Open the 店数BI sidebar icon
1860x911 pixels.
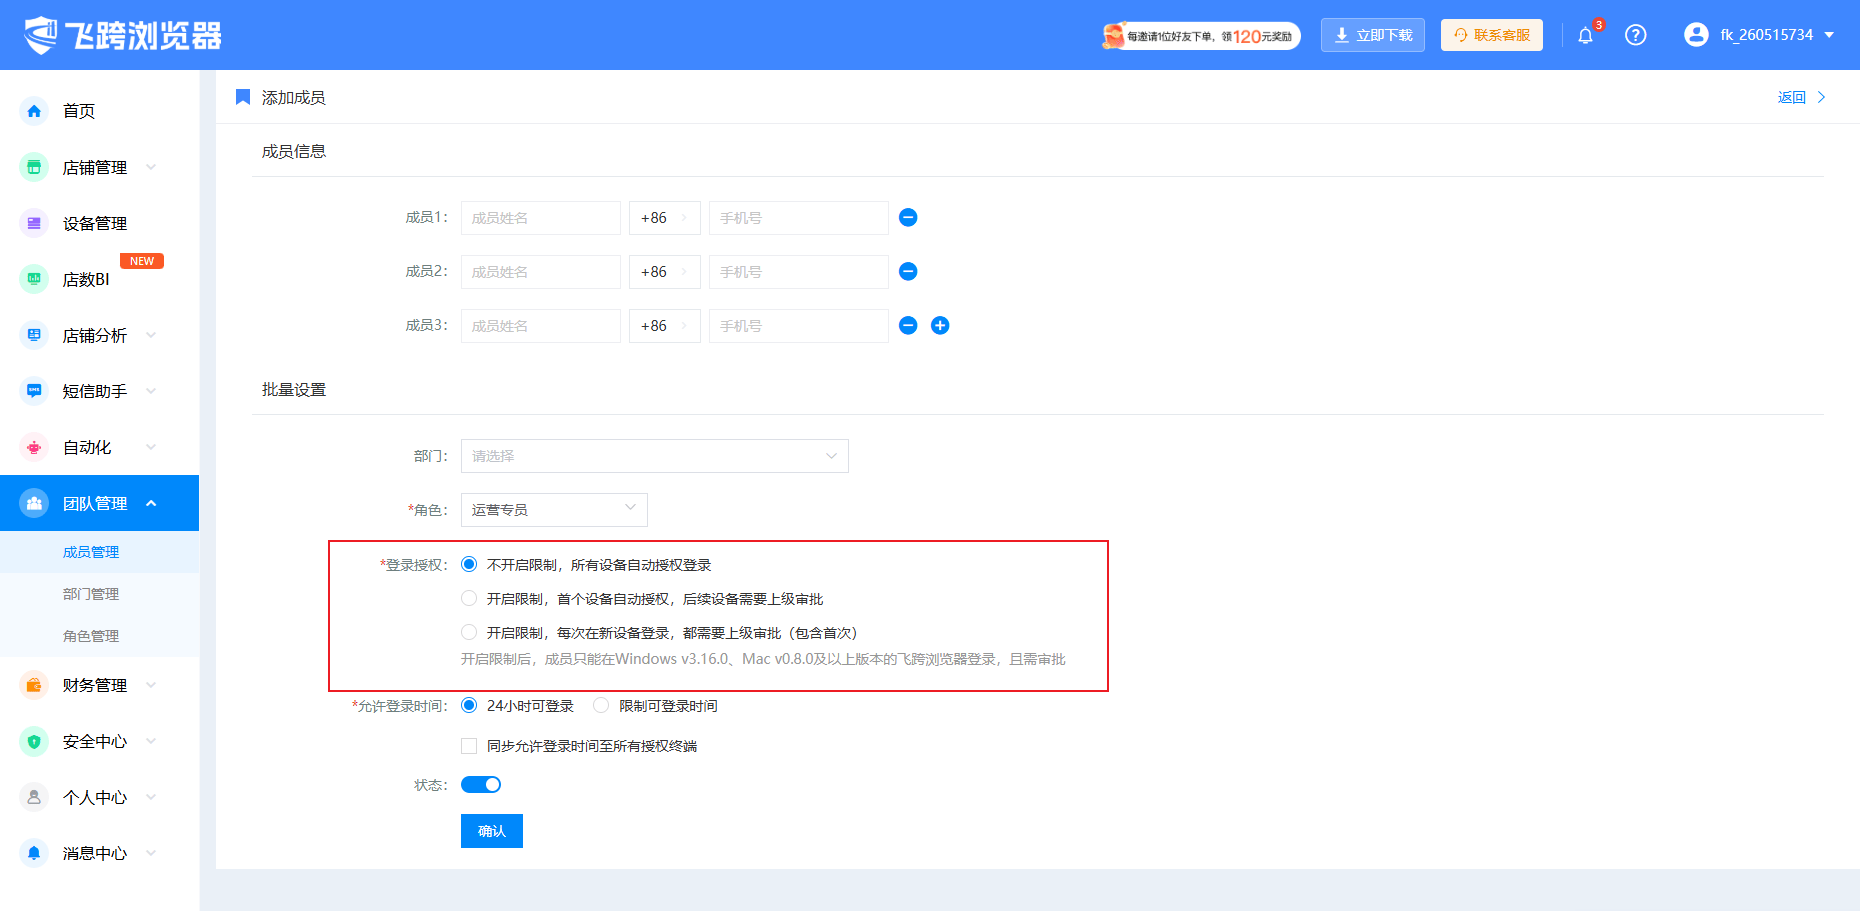click(x=34, y=279)
